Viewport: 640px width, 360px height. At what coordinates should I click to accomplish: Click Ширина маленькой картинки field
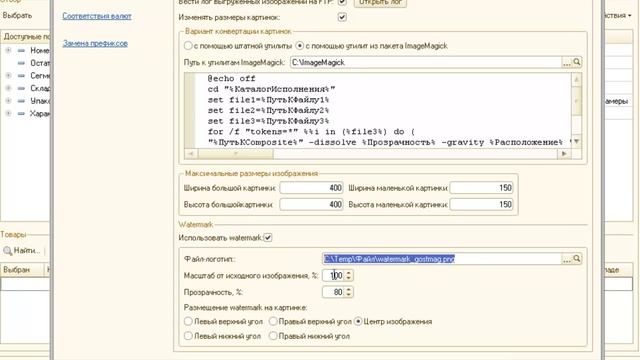pos(482,188)
